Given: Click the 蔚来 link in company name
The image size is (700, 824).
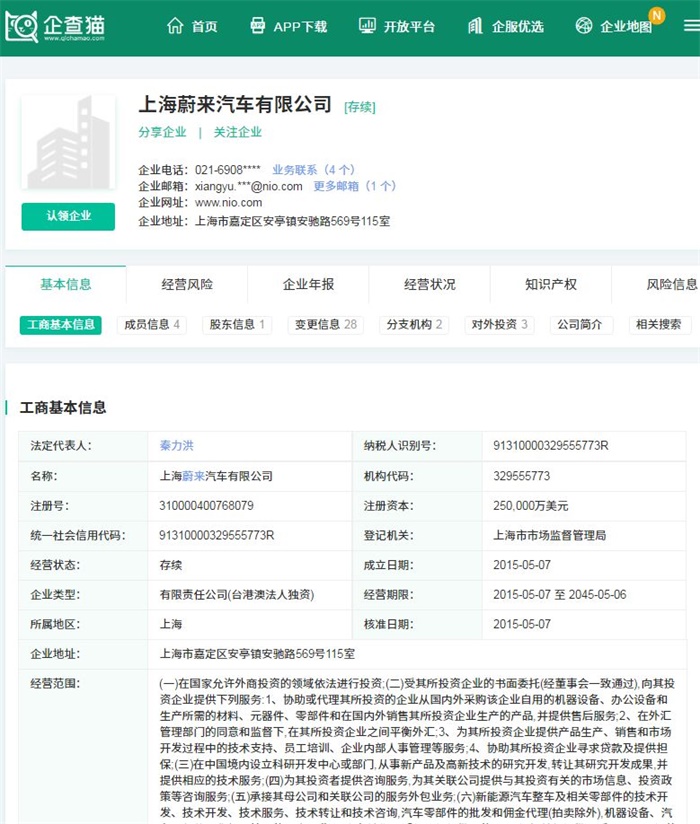Looking at the screenshot, I should (x=193, y=476).
